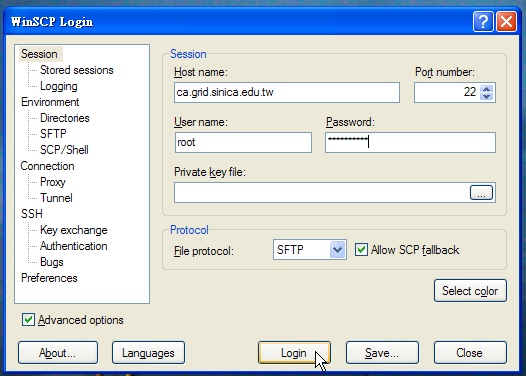Click the Login button
The width and height of the screenshot is (526, 376).
(x=294, y=353)
